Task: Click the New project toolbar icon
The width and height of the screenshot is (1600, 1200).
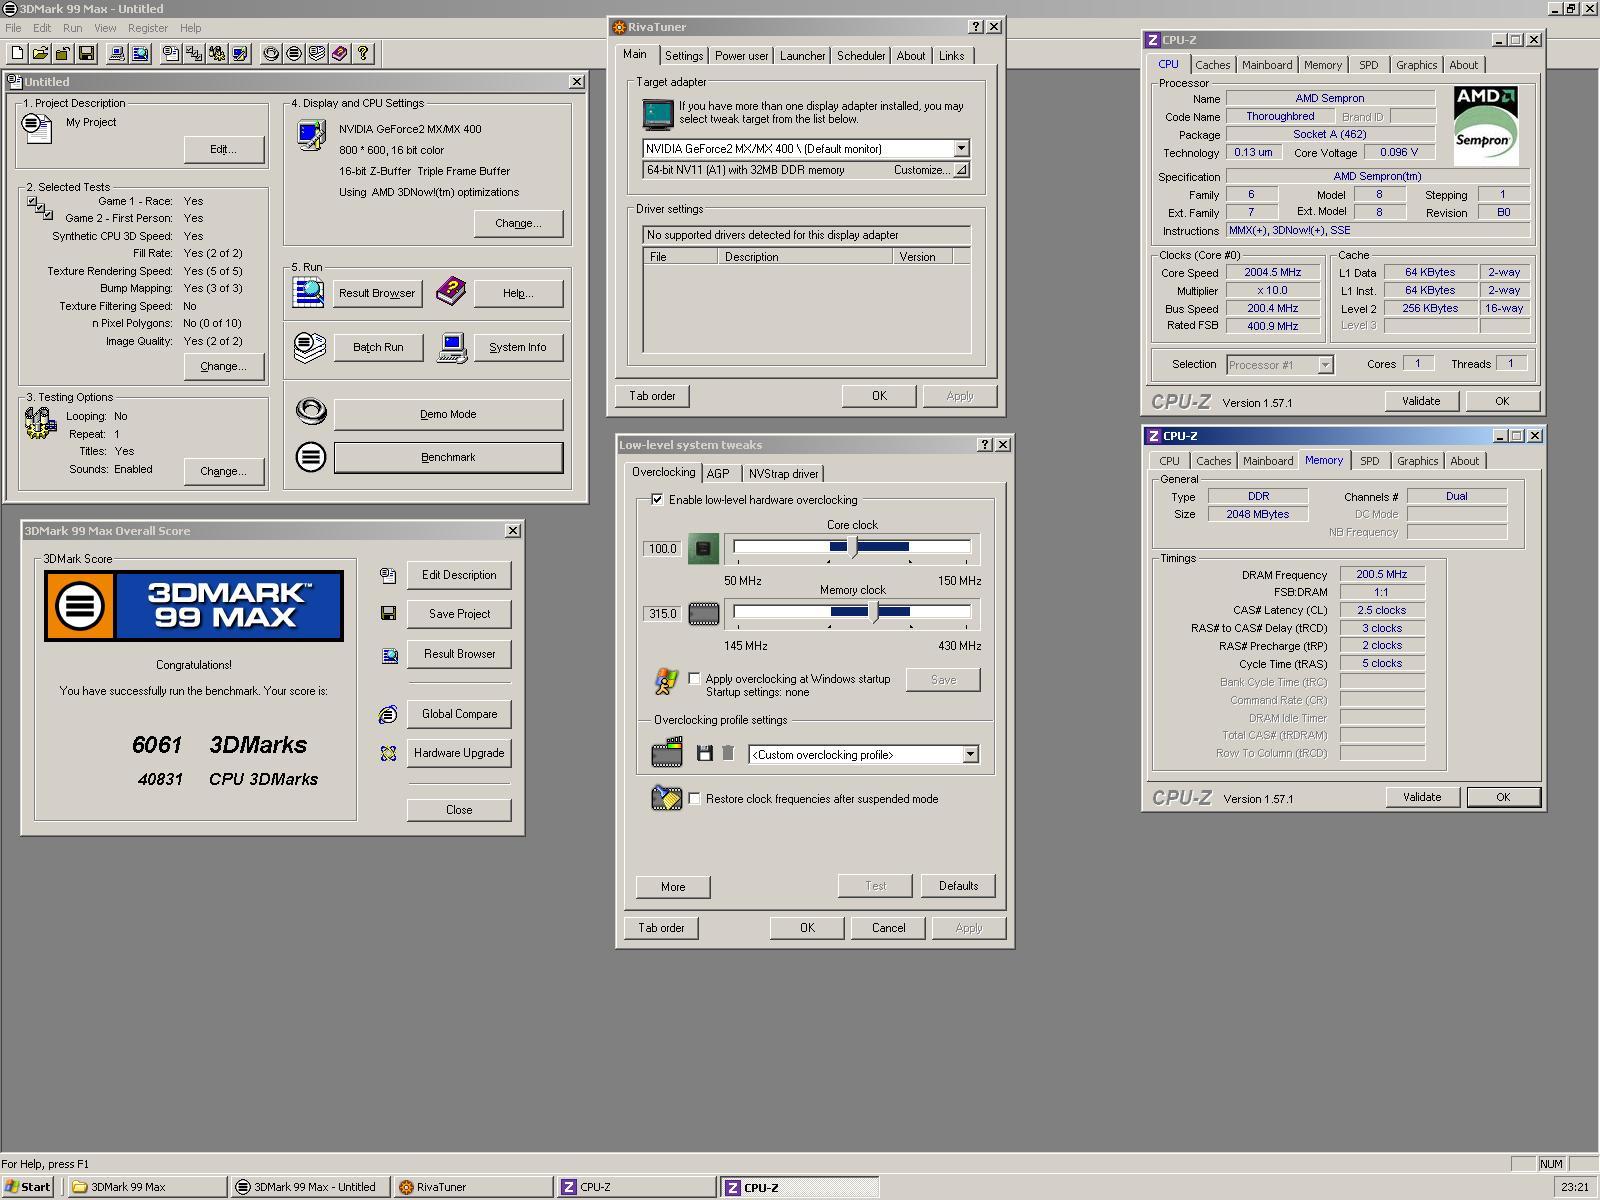Action: [18, 54]
